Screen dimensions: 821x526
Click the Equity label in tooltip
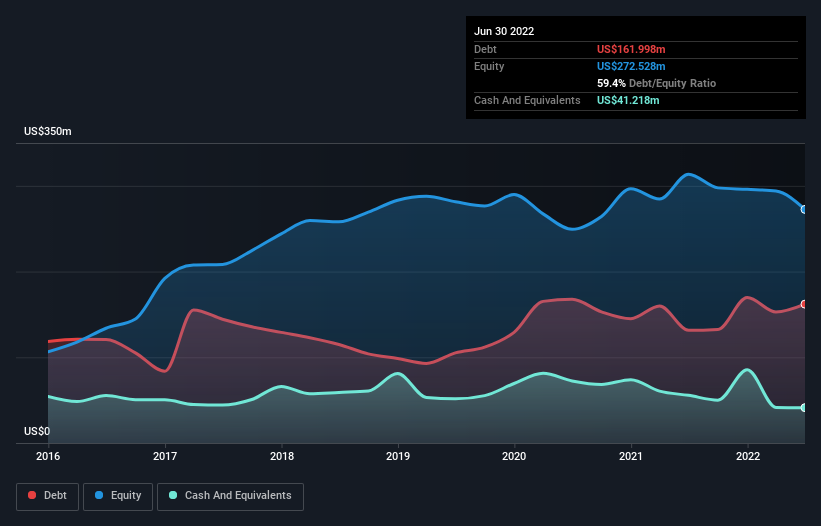[x=489, y=66]
